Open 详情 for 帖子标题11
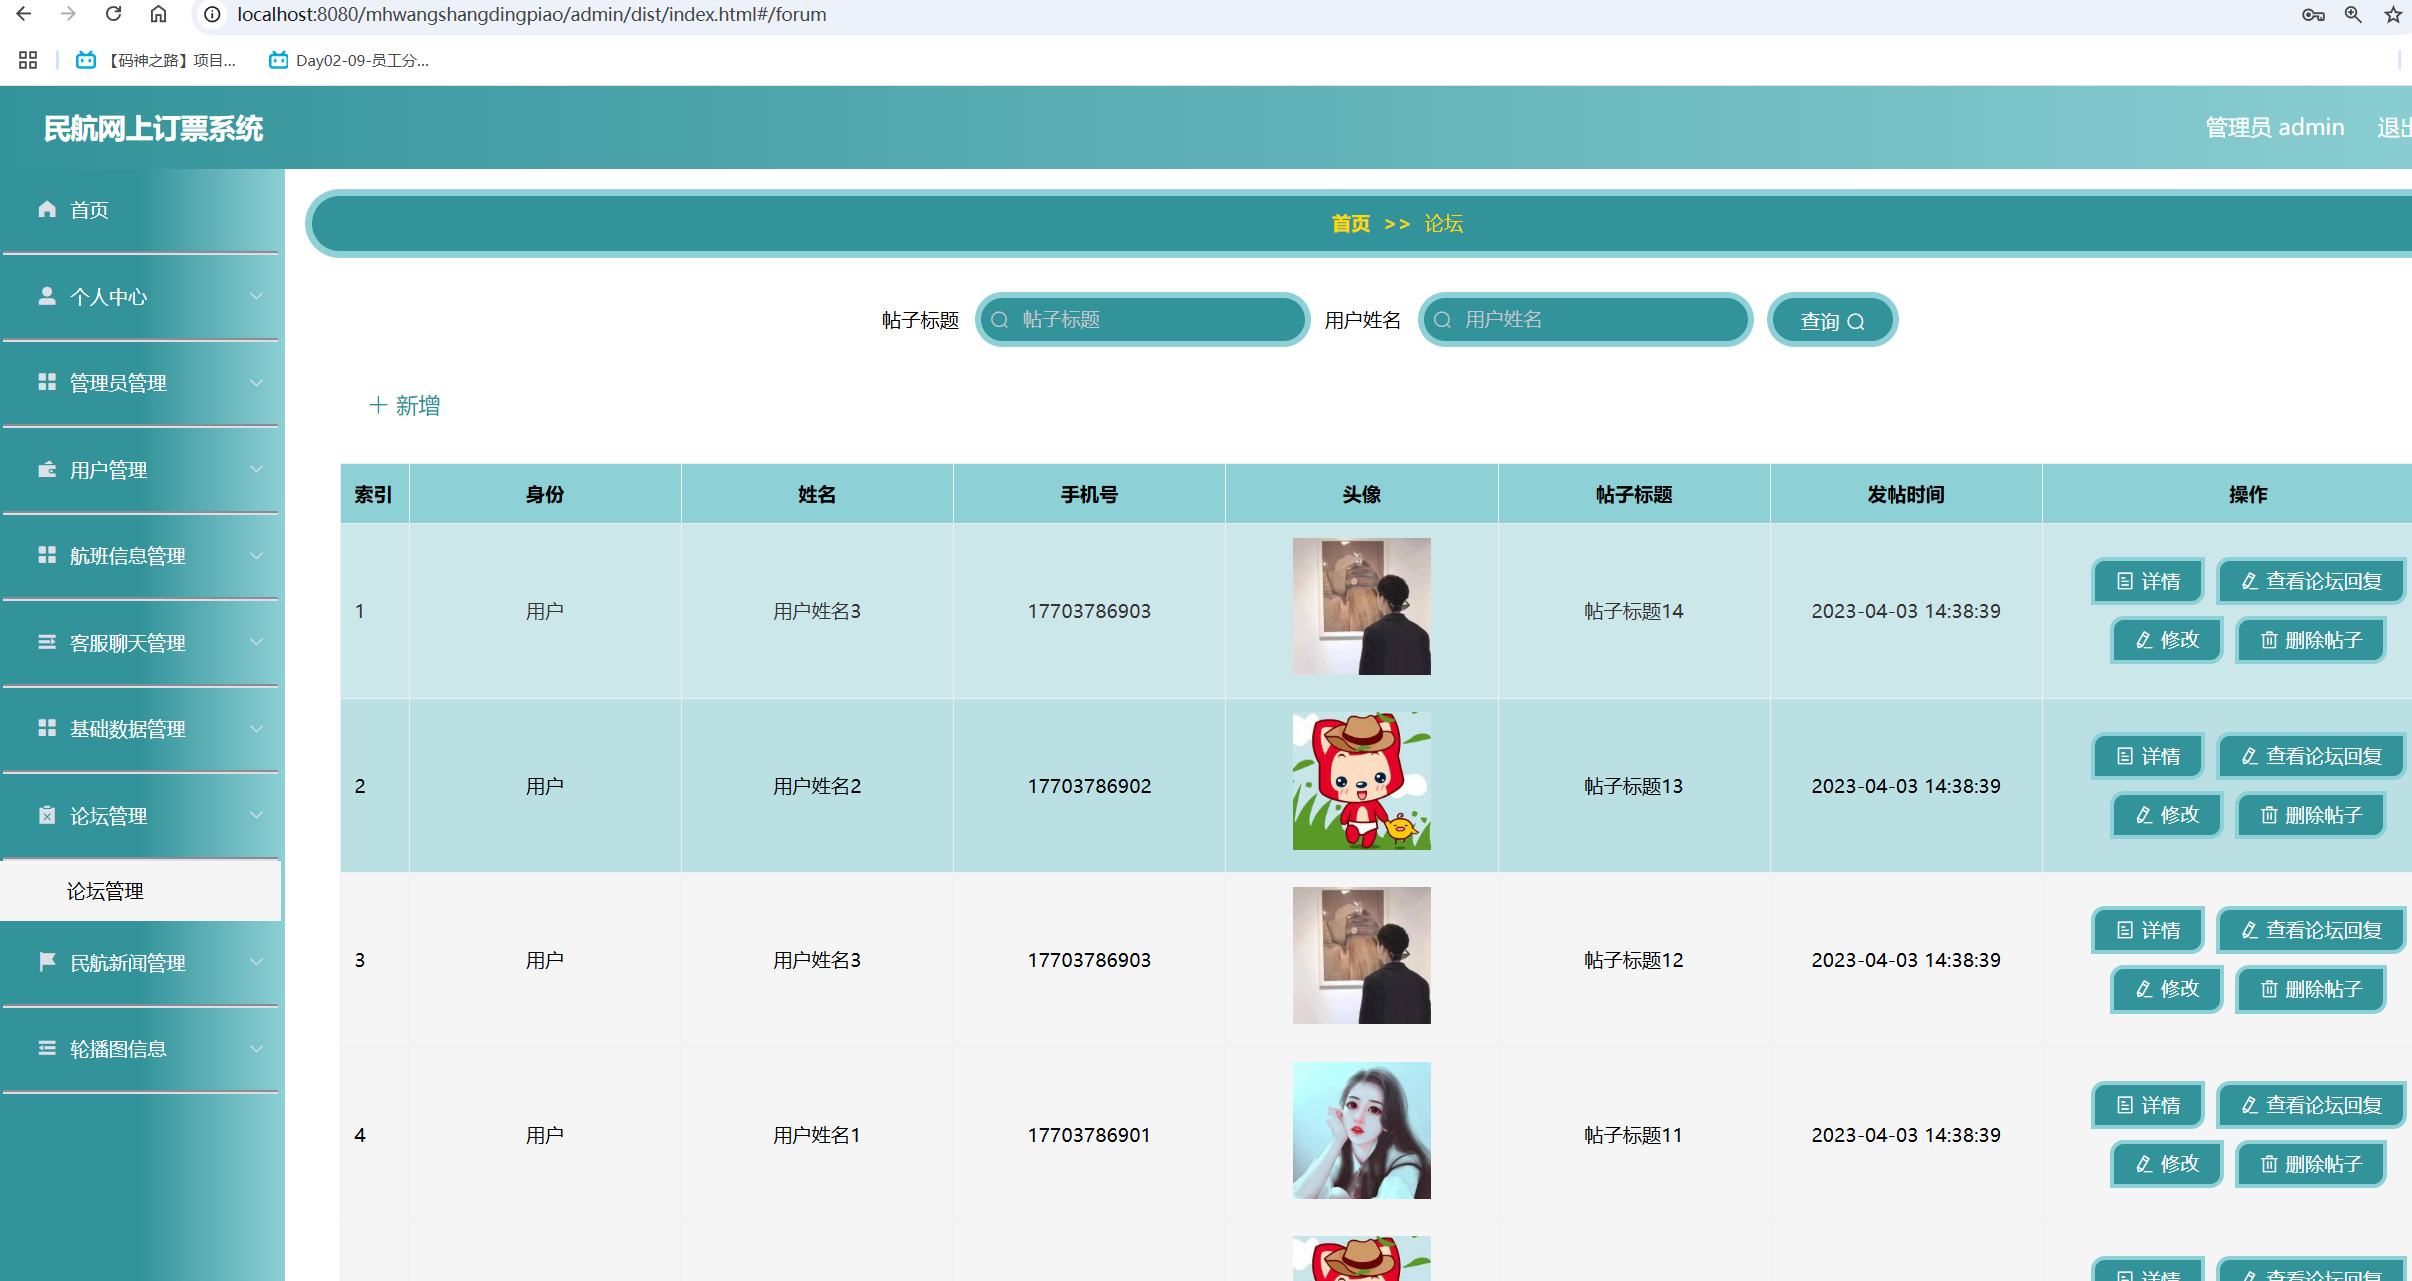This screenshot has width=2412, height=1281. point(2148,1106)
